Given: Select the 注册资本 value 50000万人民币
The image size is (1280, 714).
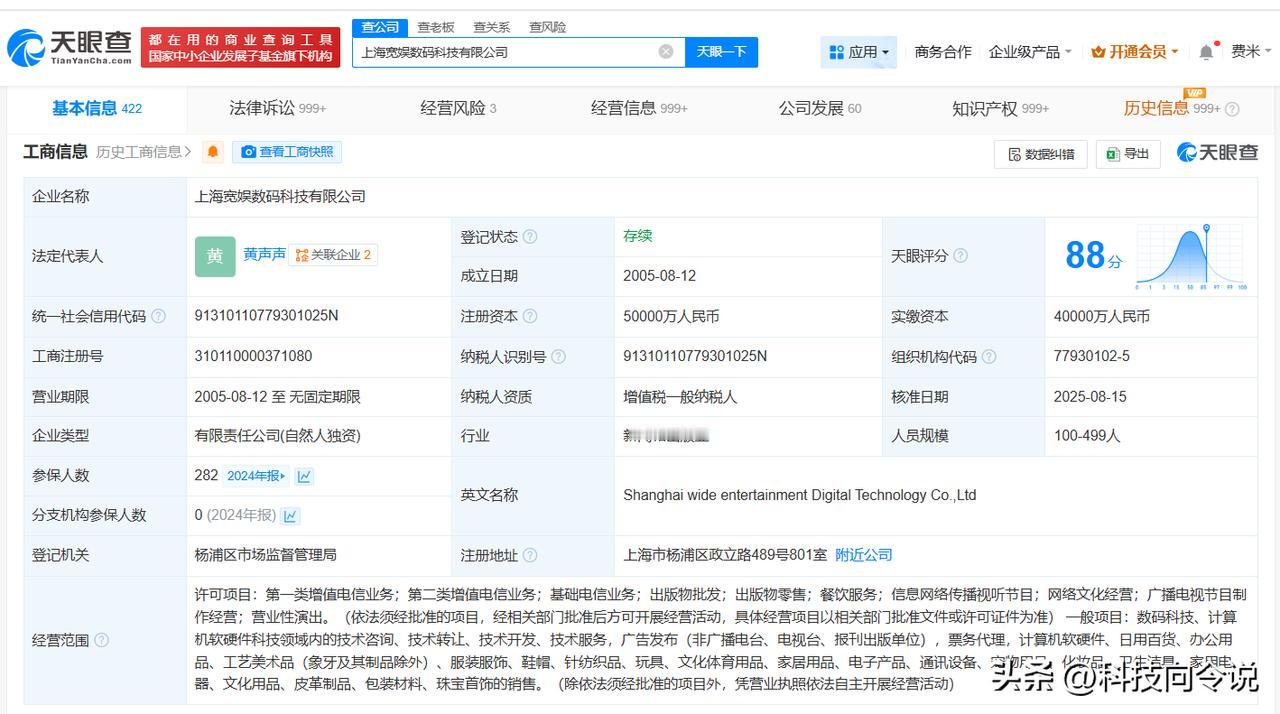Looking at the screenshot, I should (671, 316).
